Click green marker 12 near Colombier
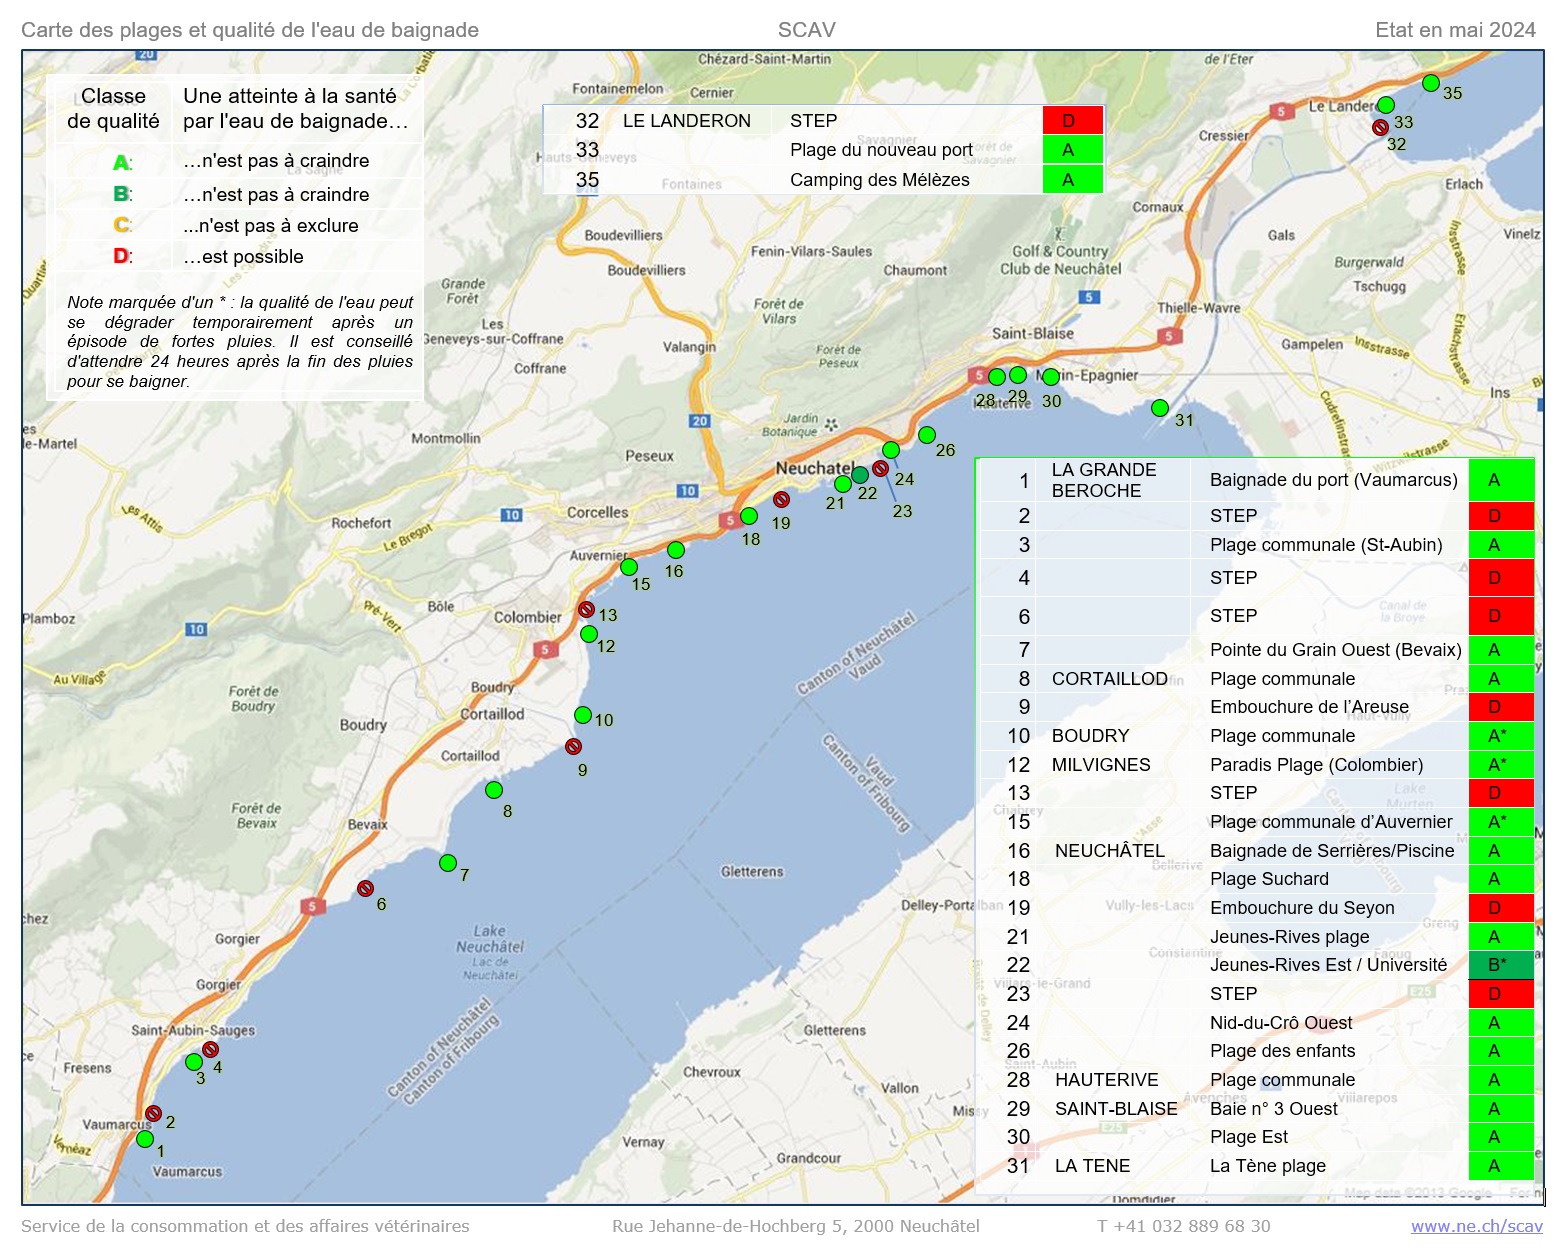1565x1249 pixels. tap(589, 634)
